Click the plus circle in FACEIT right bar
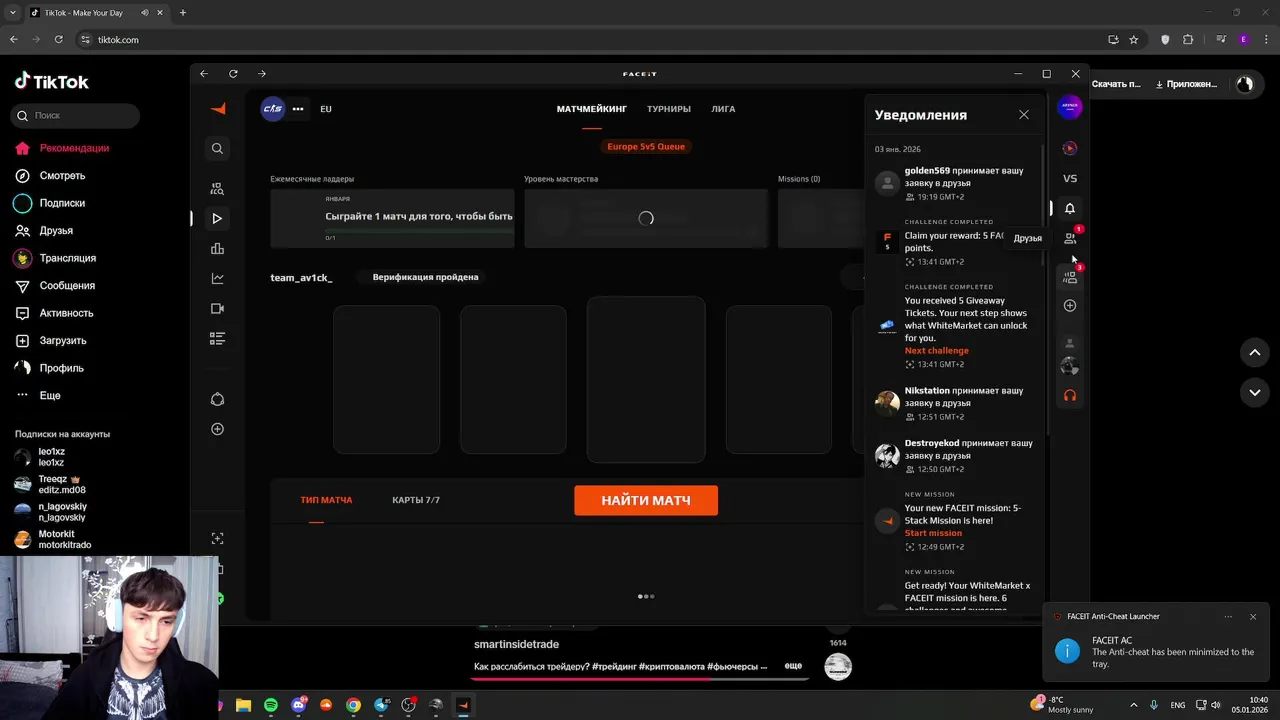This screenshot has height=720, width=1280. click(x=1070, y=305)
